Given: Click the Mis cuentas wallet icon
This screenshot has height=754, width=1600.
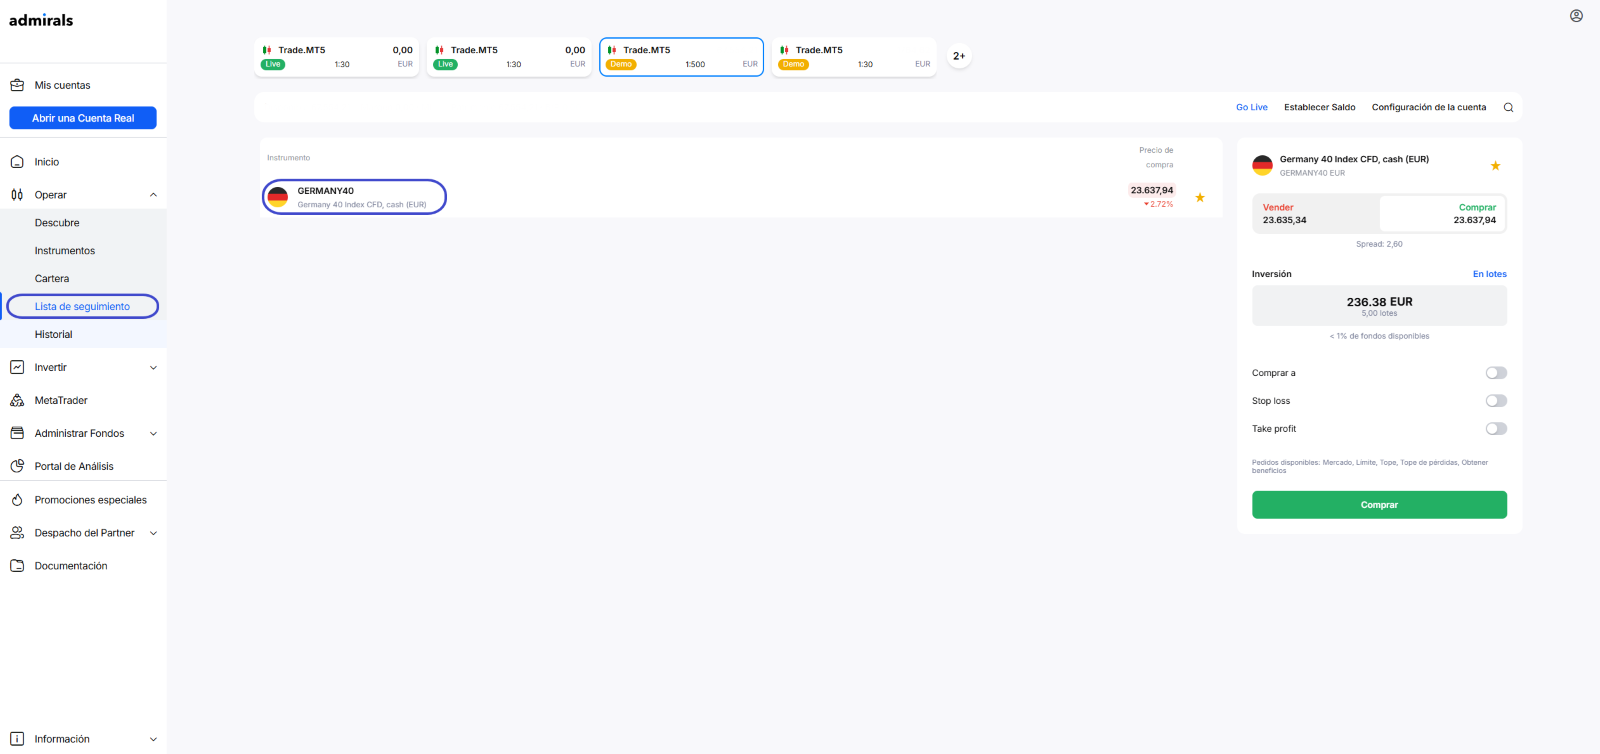Looking at the screenshot, I should [17, 85].
